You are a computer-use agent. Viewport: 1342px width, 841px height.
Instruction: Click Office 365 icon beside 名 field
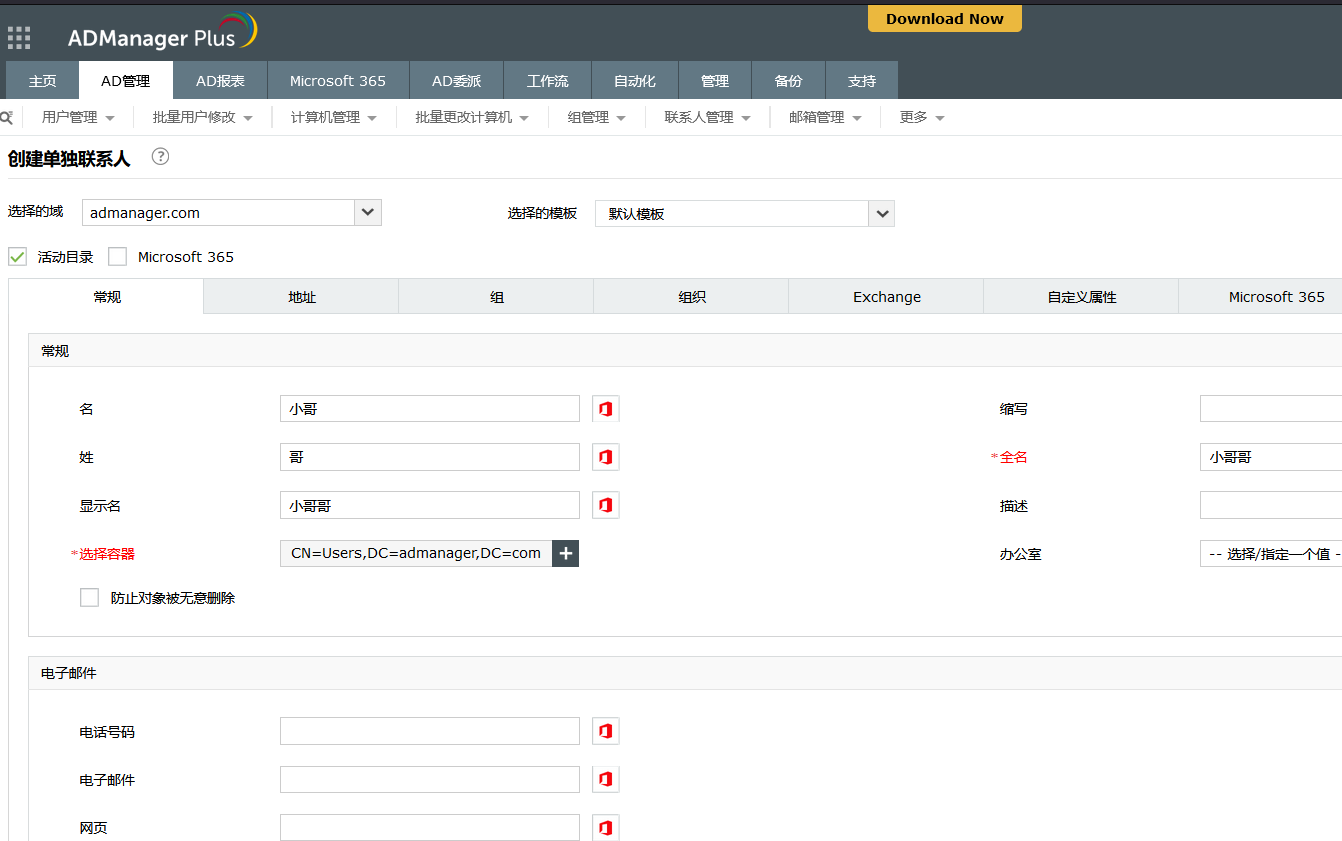coord(605,409)
